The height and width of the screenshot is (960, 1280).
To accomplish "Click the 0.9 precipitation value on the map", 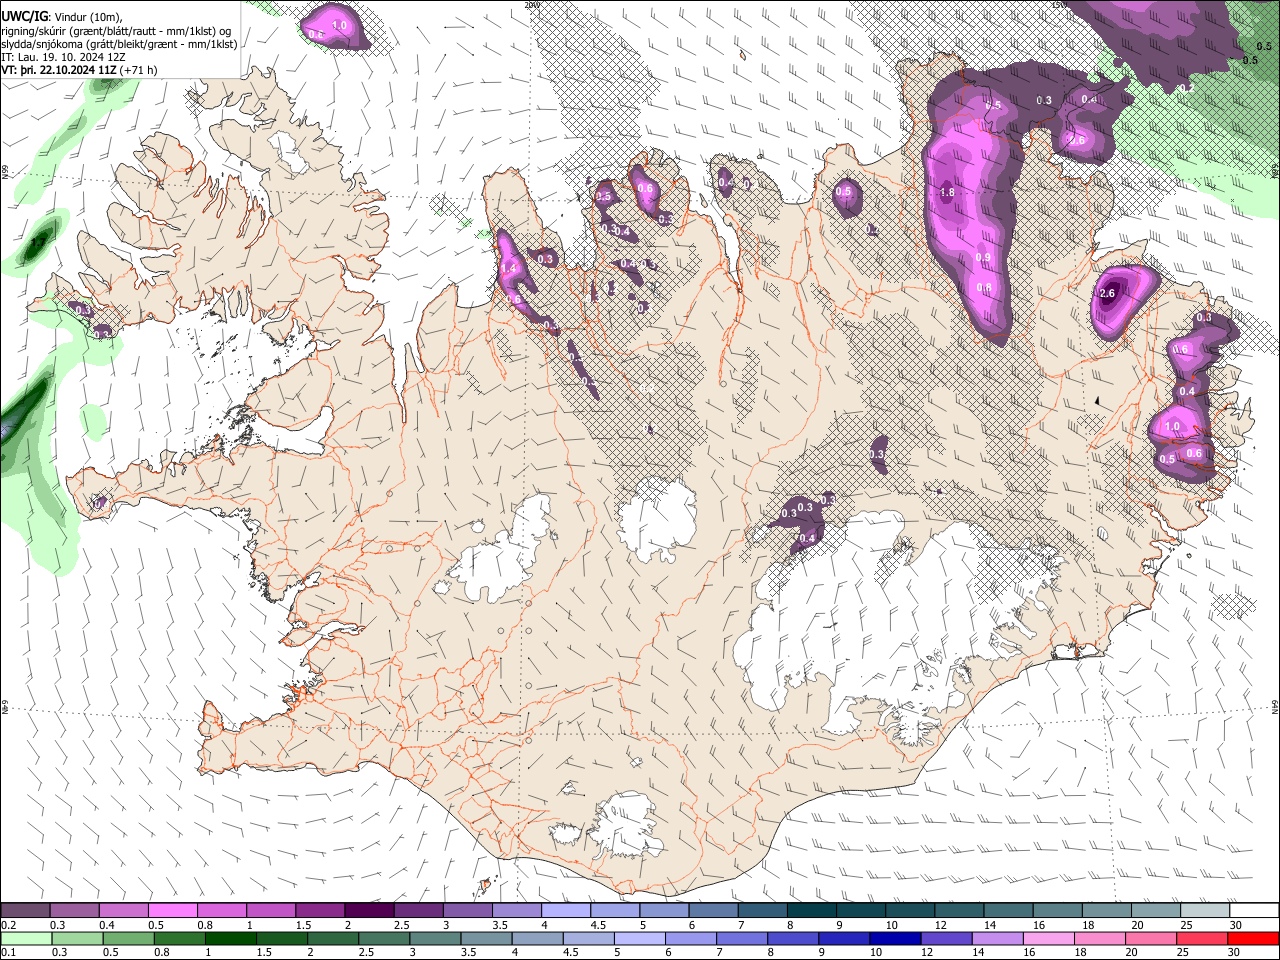I will coord(983,257).
